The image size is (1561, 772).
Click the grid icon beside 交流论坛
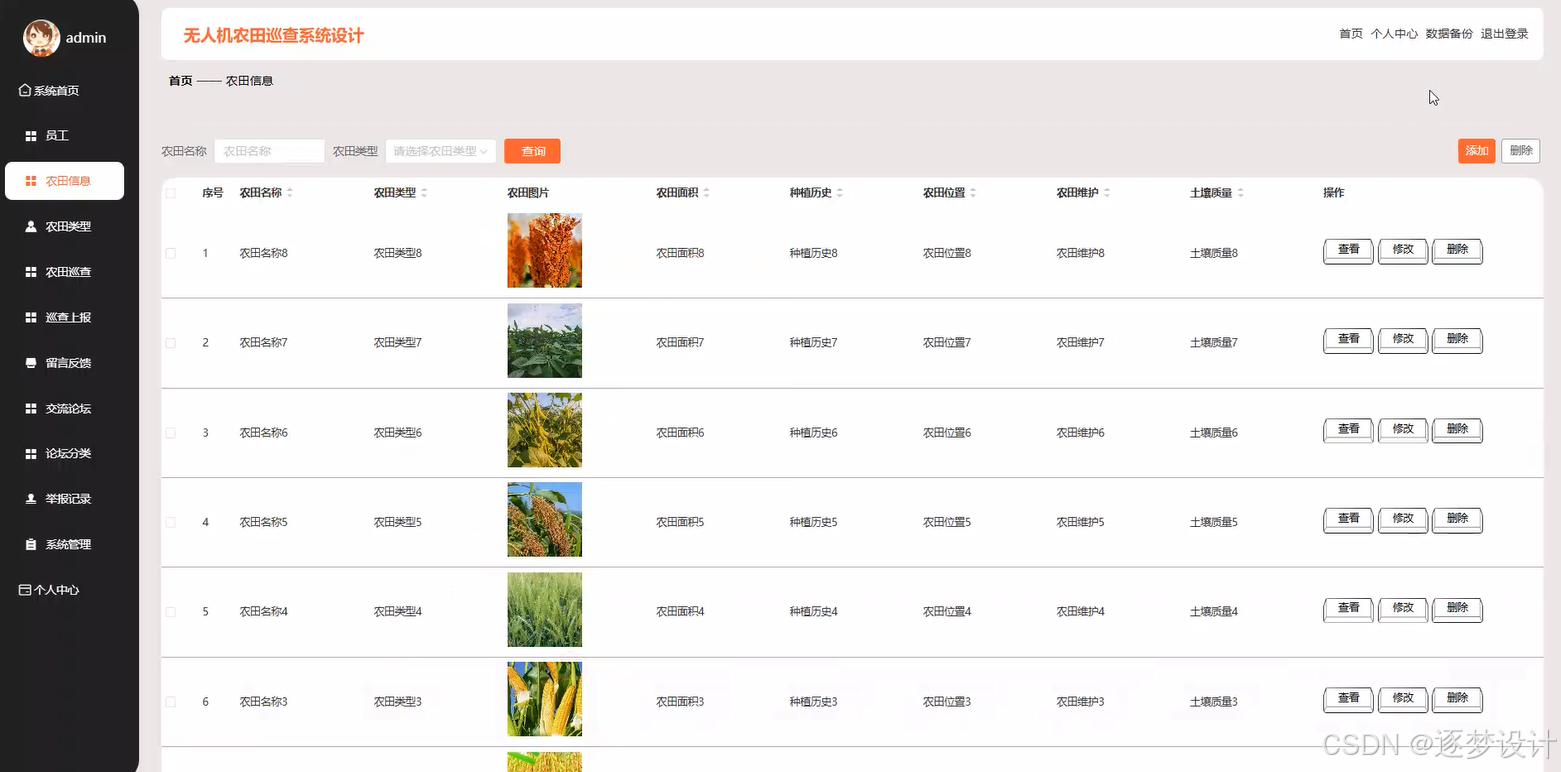31,409
